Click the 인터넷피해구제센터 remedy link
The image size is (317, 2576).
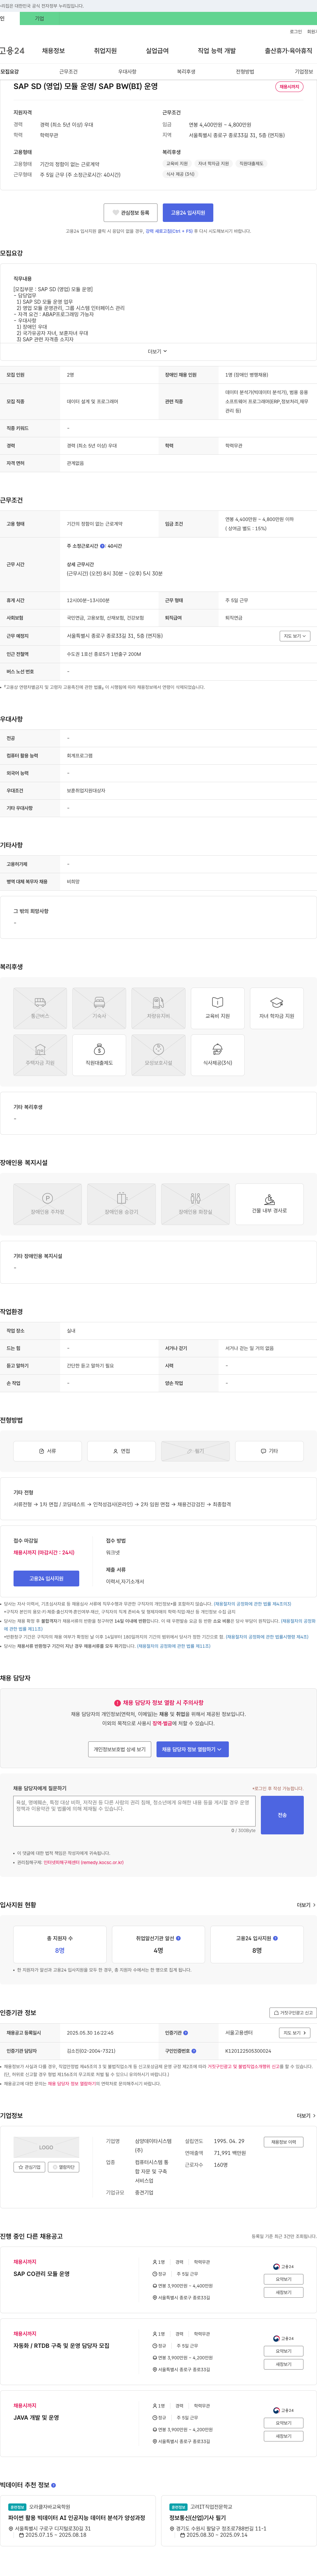[84, 1862]
